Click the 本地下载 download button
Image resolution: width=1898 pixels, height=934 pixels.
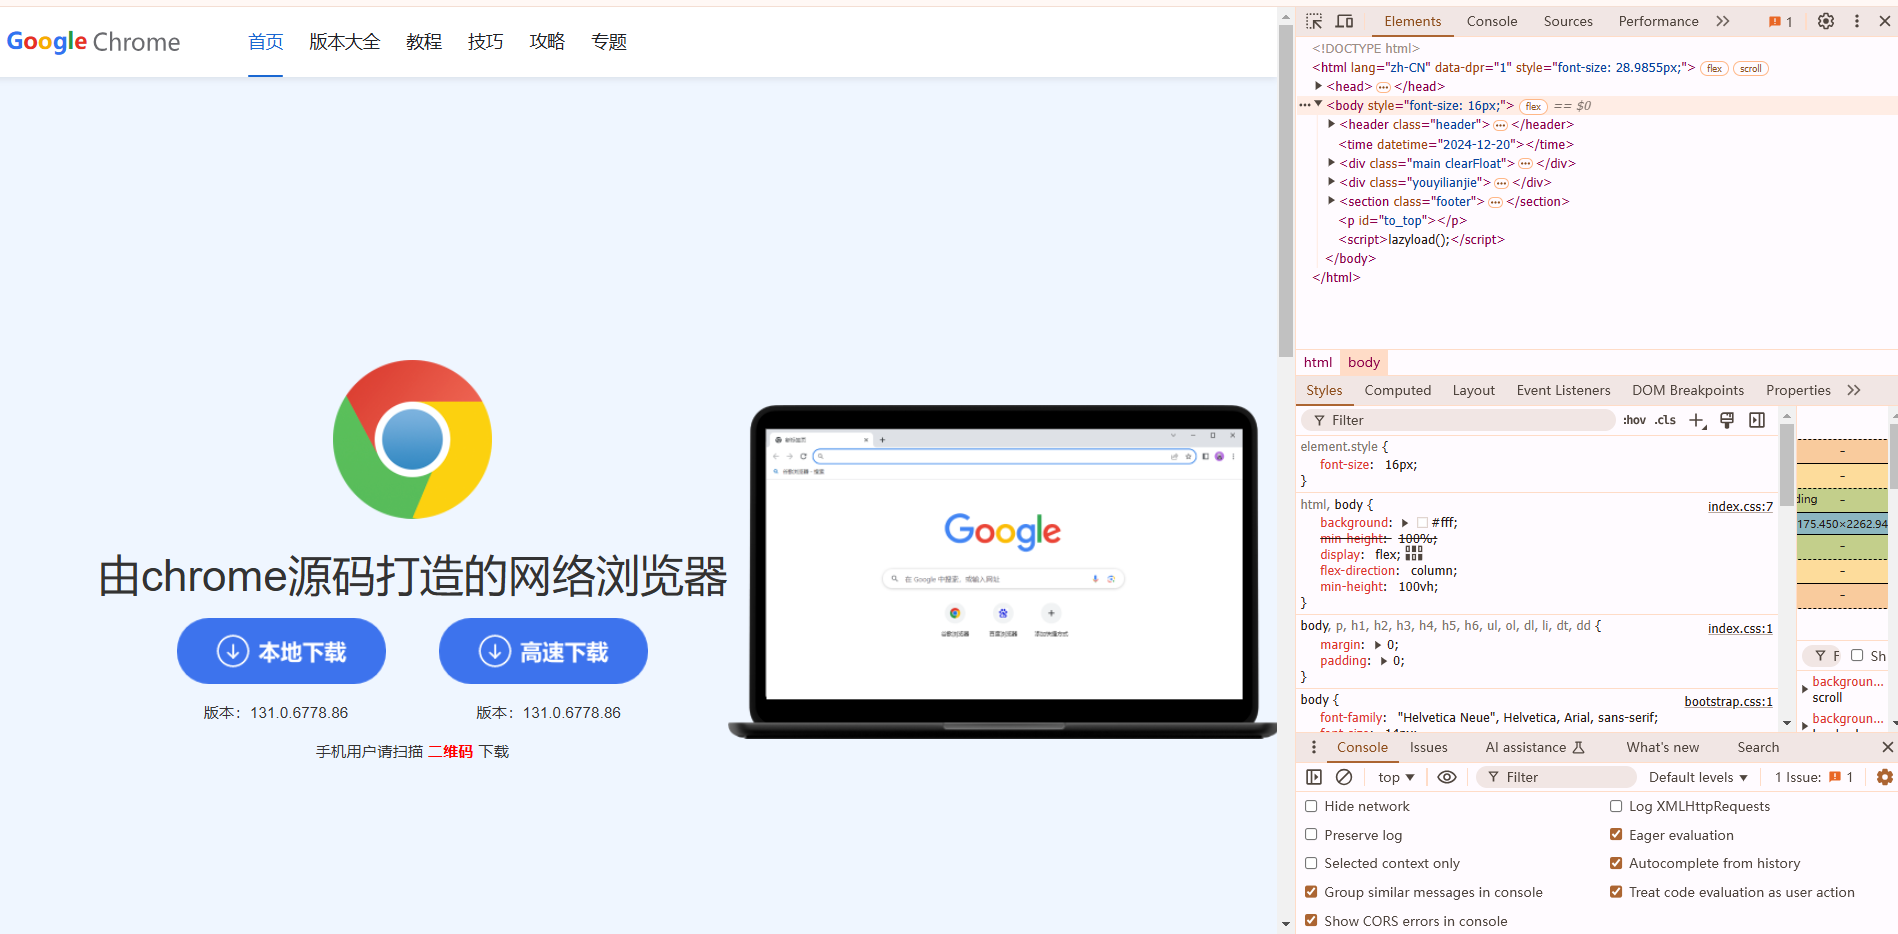(x=281, y=651)
